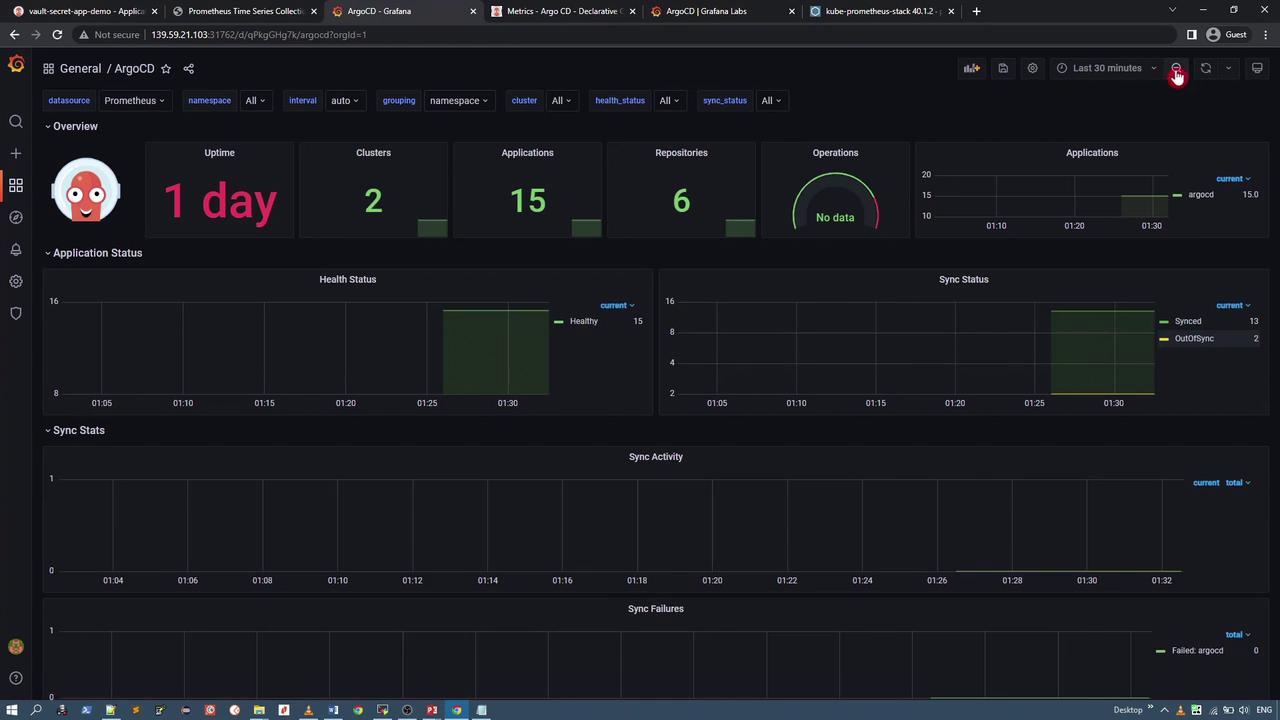Click the General breadcrumb link
This screenshot has height=720, width=1280.
pos(80,69)
